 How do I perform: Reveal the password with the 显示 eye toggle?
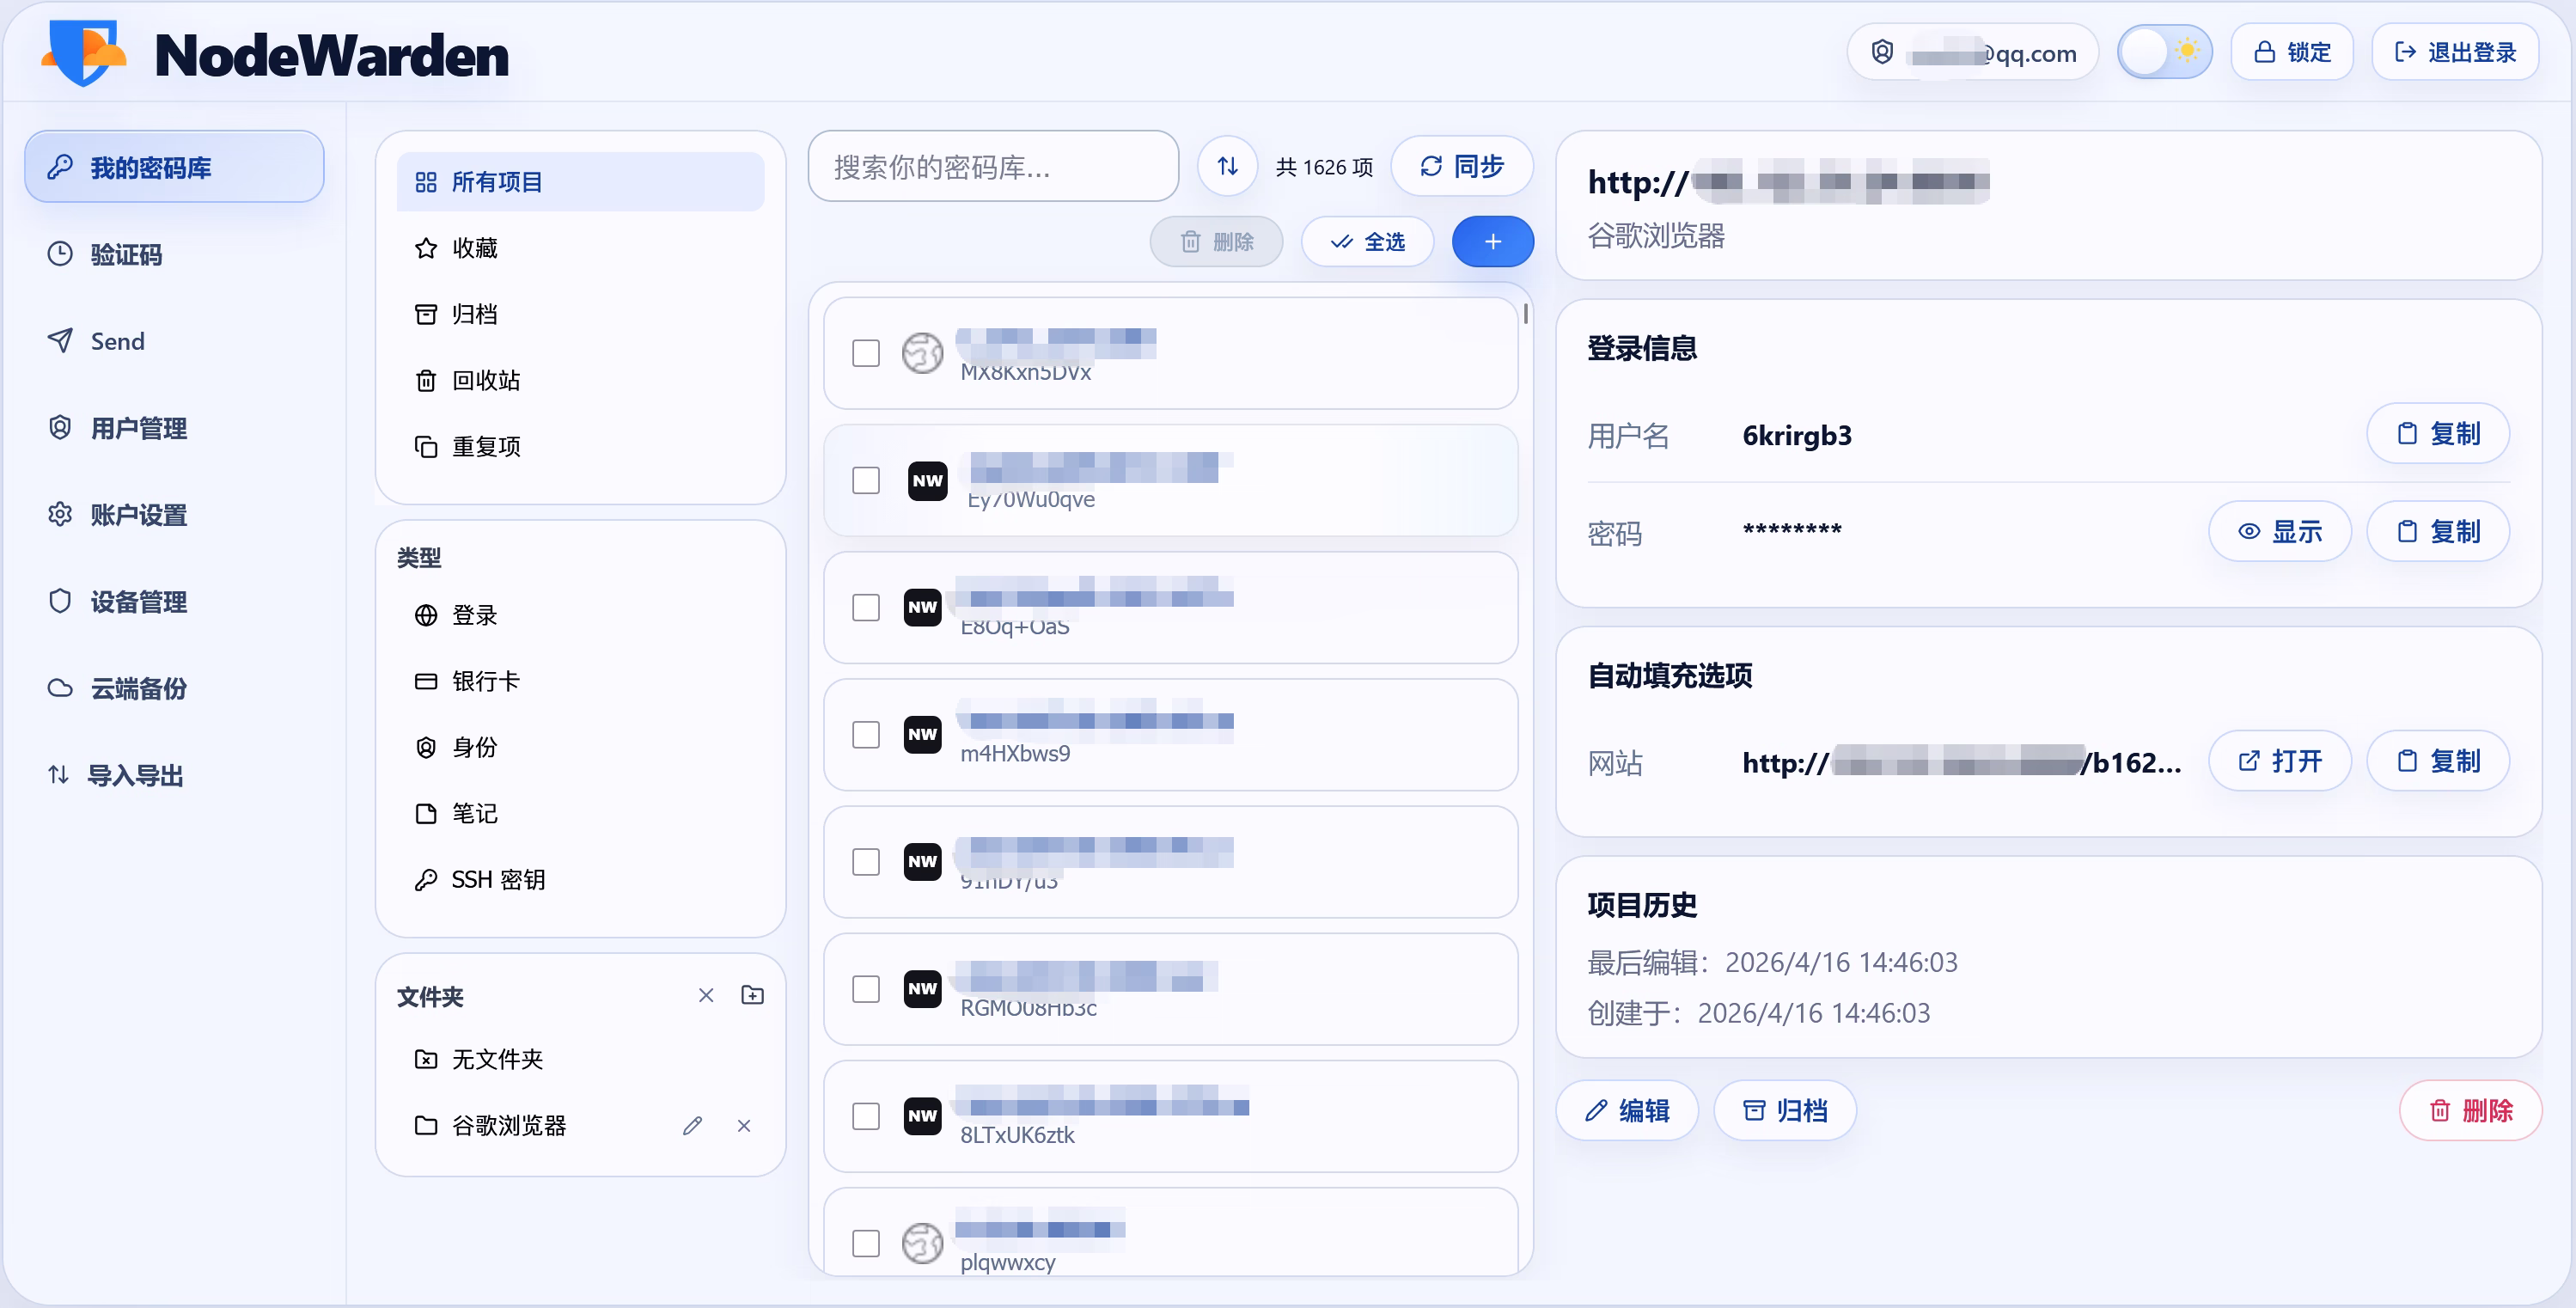[2280, 531]
